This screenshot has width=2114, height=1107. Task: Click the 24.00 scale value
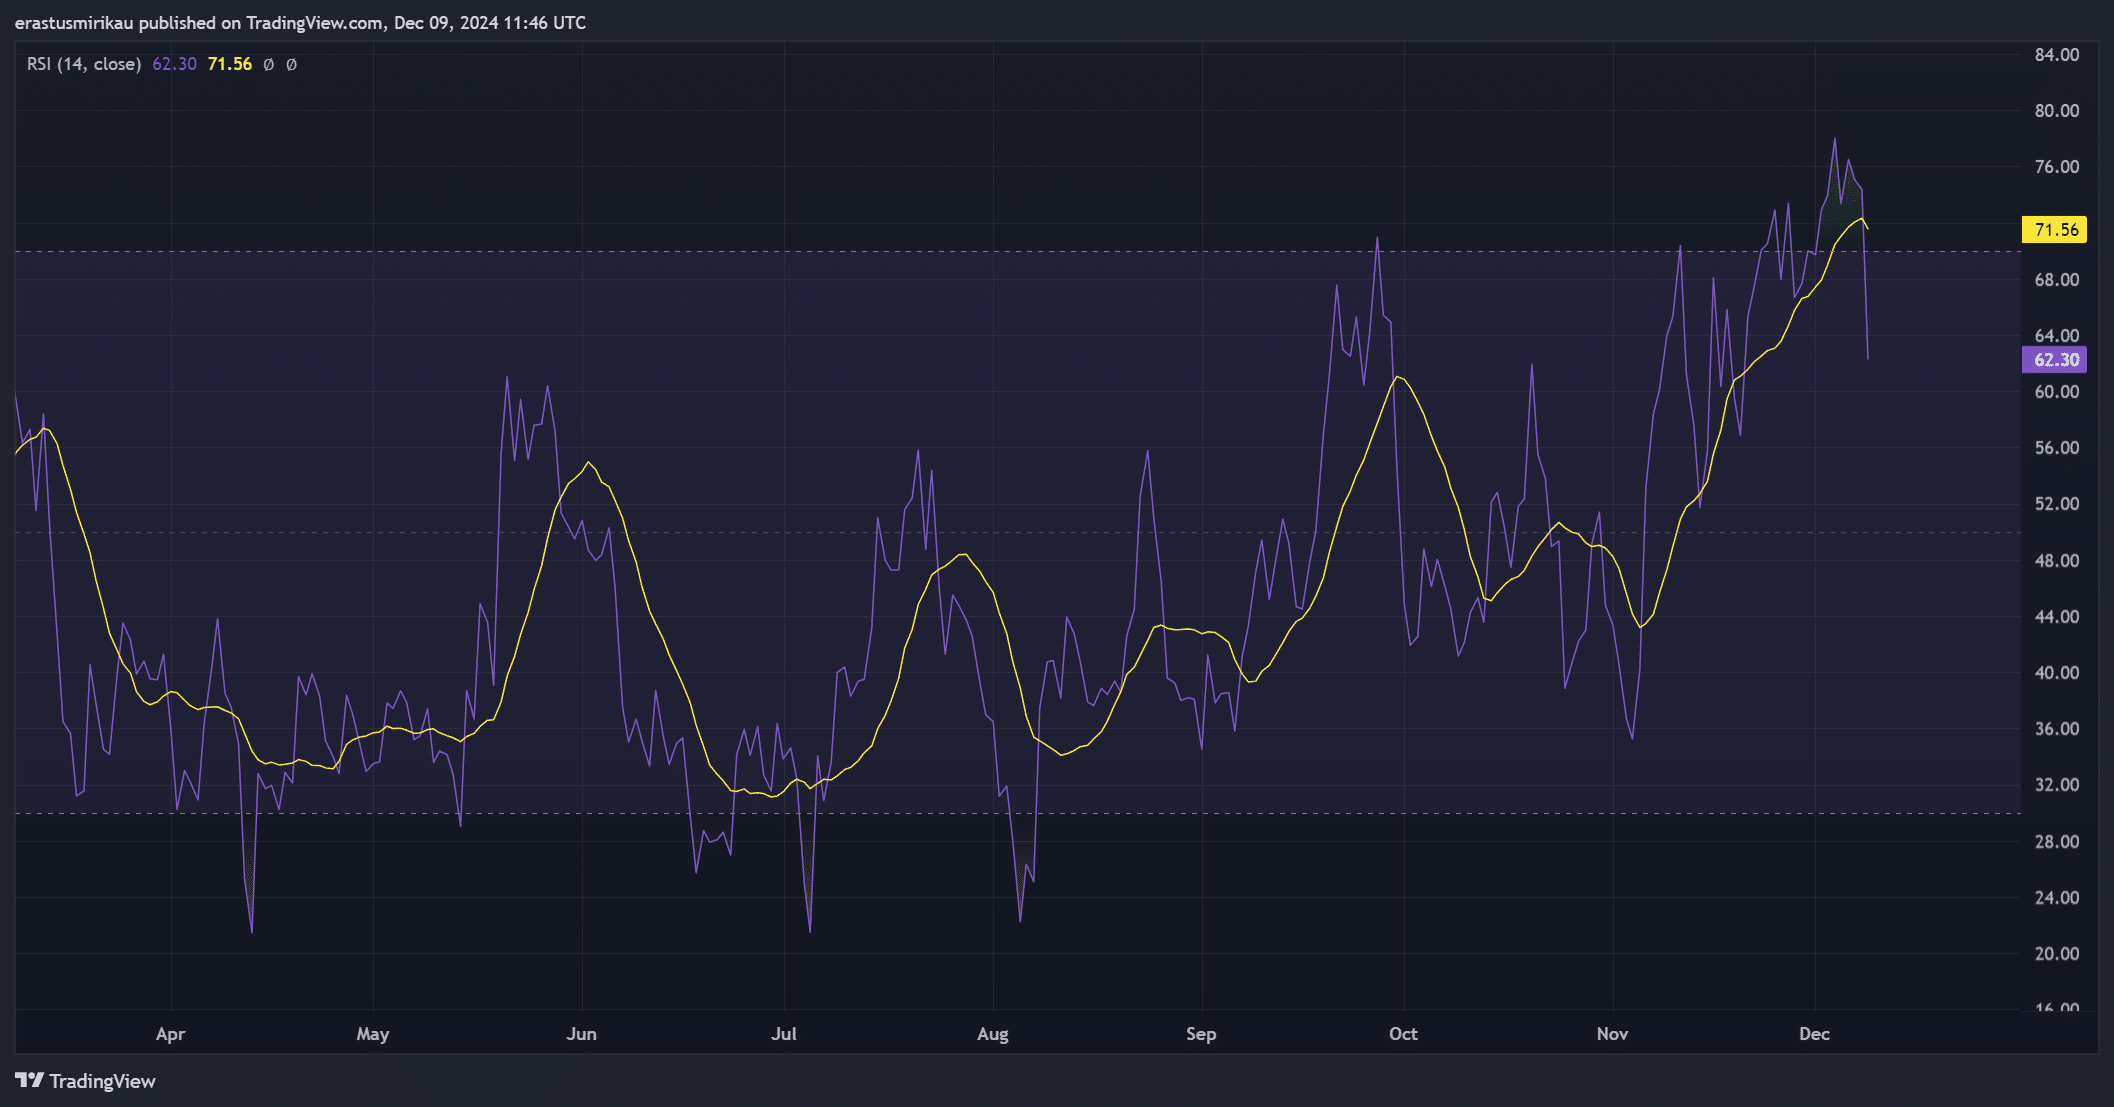pos(2057,898)
